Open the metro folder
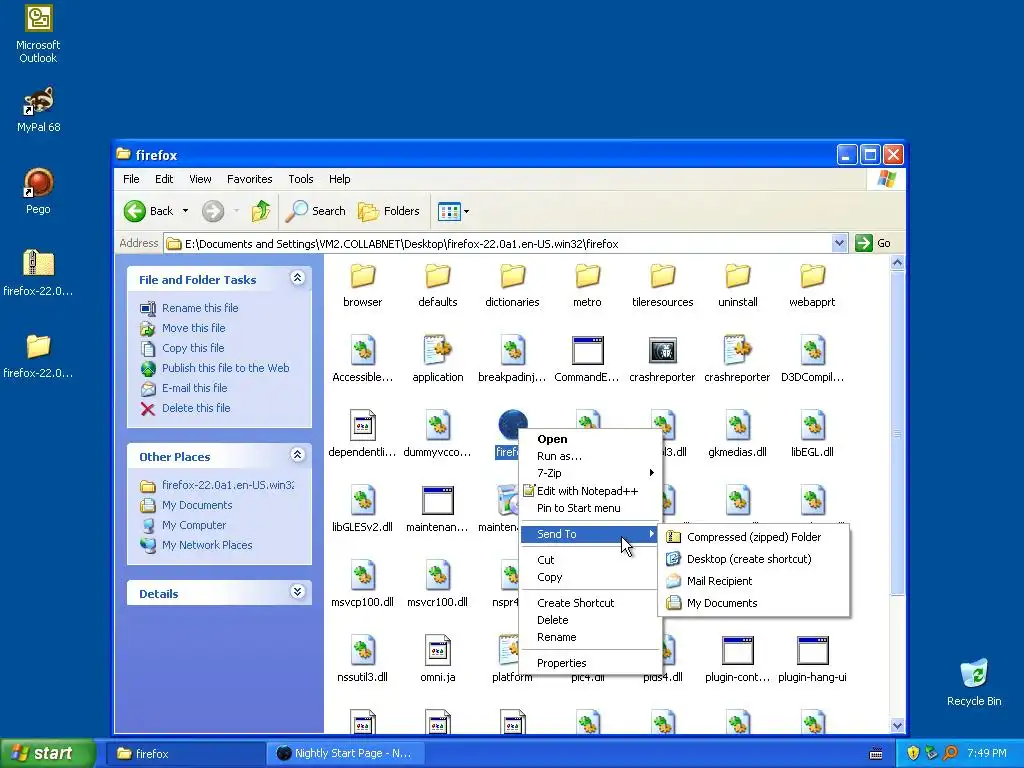The width and height of the screenshot is (1024, 768). coord(587,285)
